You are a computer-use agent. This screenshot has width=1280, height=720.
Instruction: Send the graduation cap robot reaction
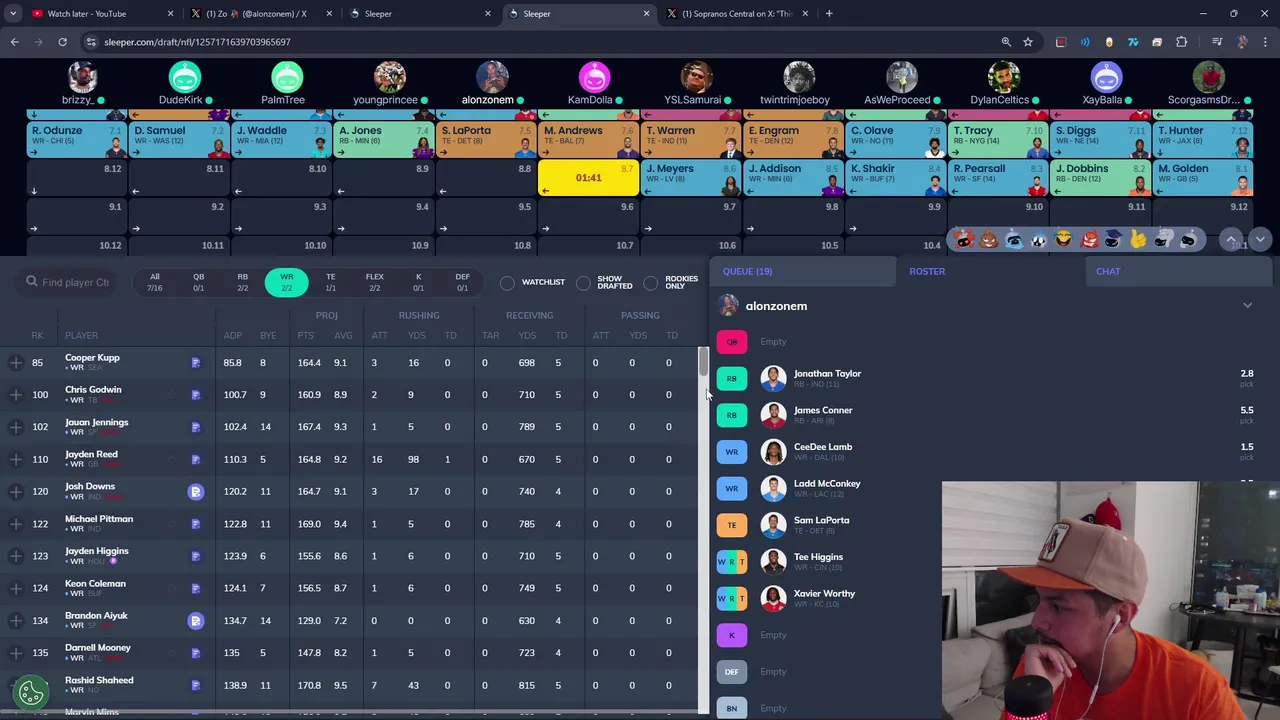(1113, 239)
